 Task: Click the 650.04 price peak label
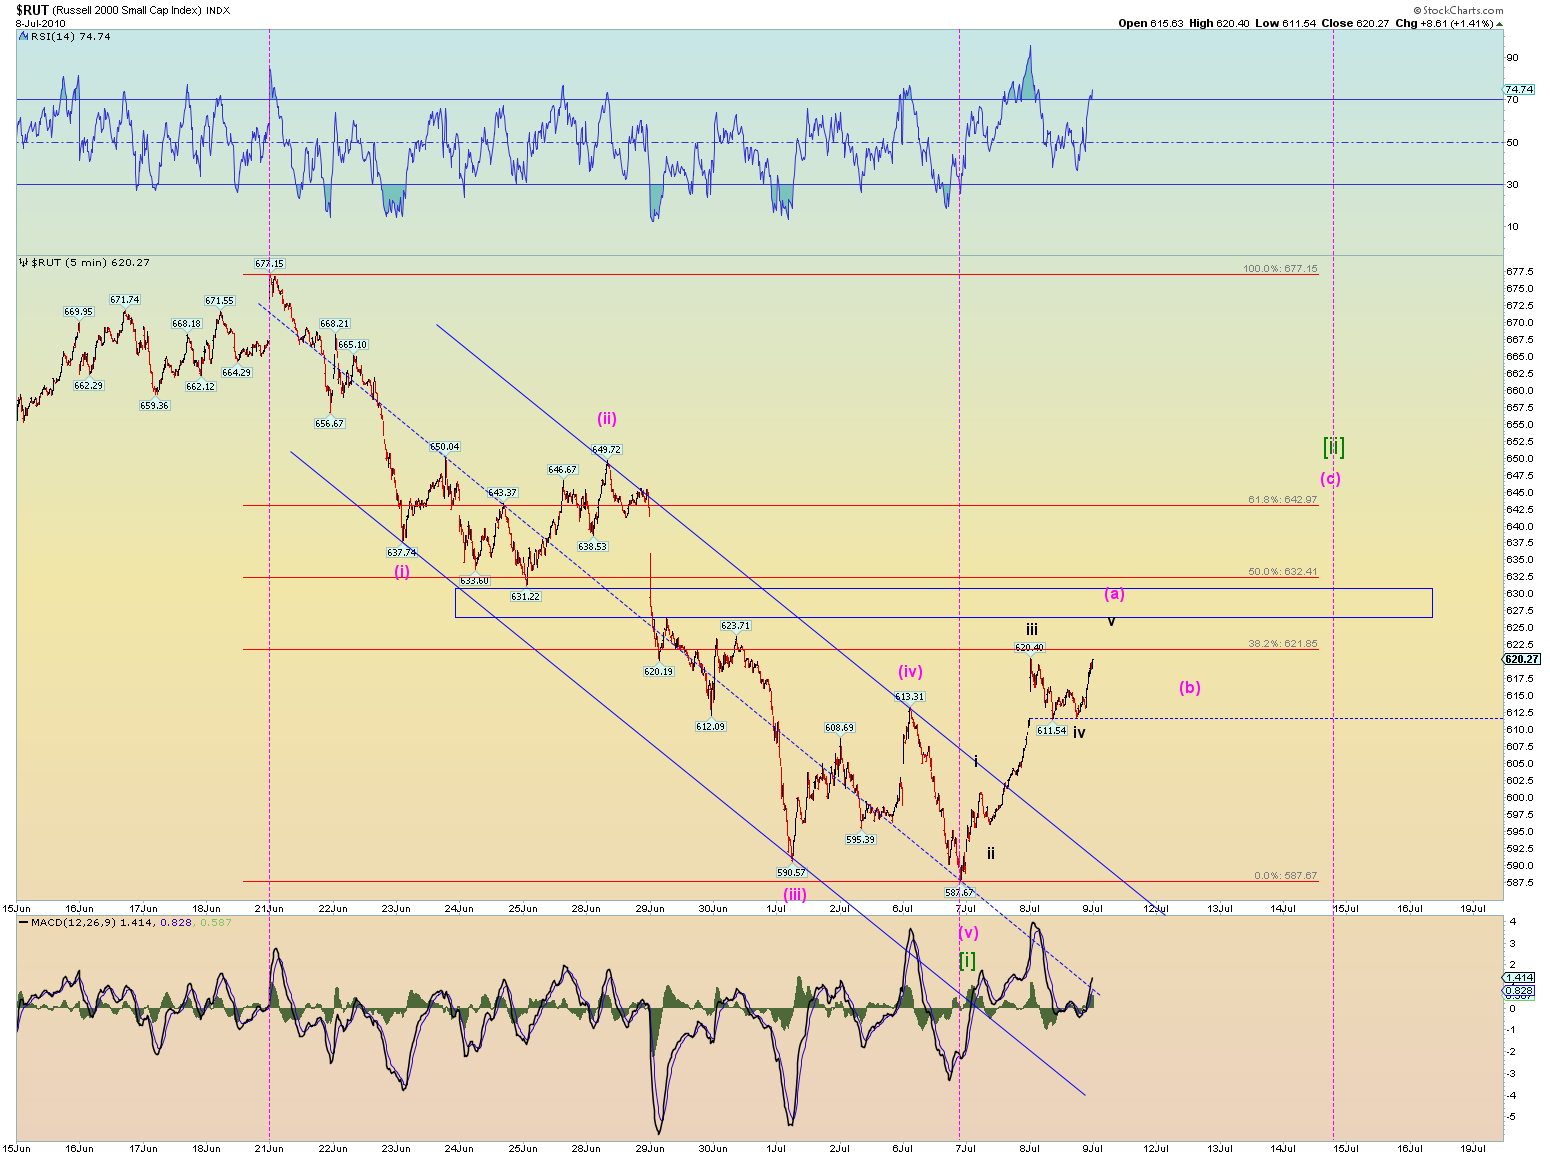pos(445,447)
